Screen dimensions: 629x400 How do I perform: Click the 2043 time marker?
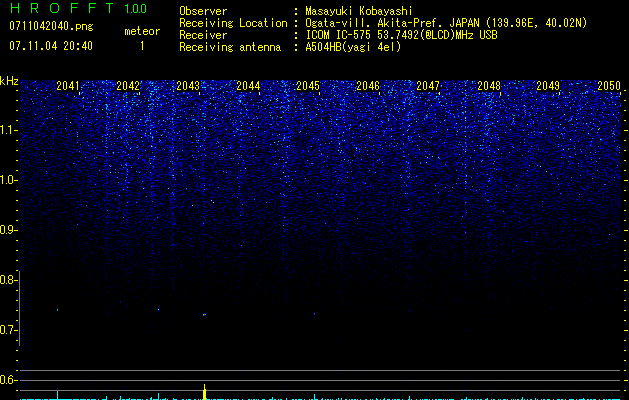(188, 85)
